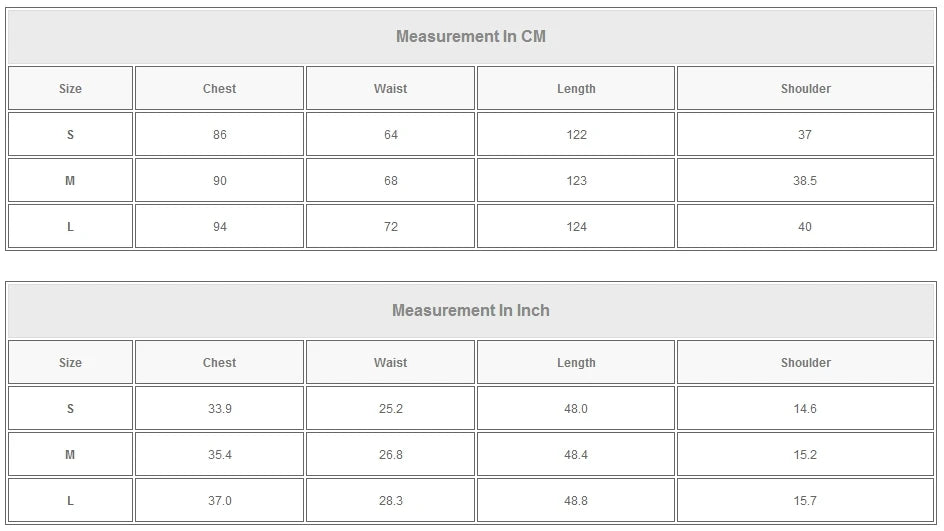Select the size M row label in CM table
The width and height of the screenshot is (944, 531).
(70, 181)
